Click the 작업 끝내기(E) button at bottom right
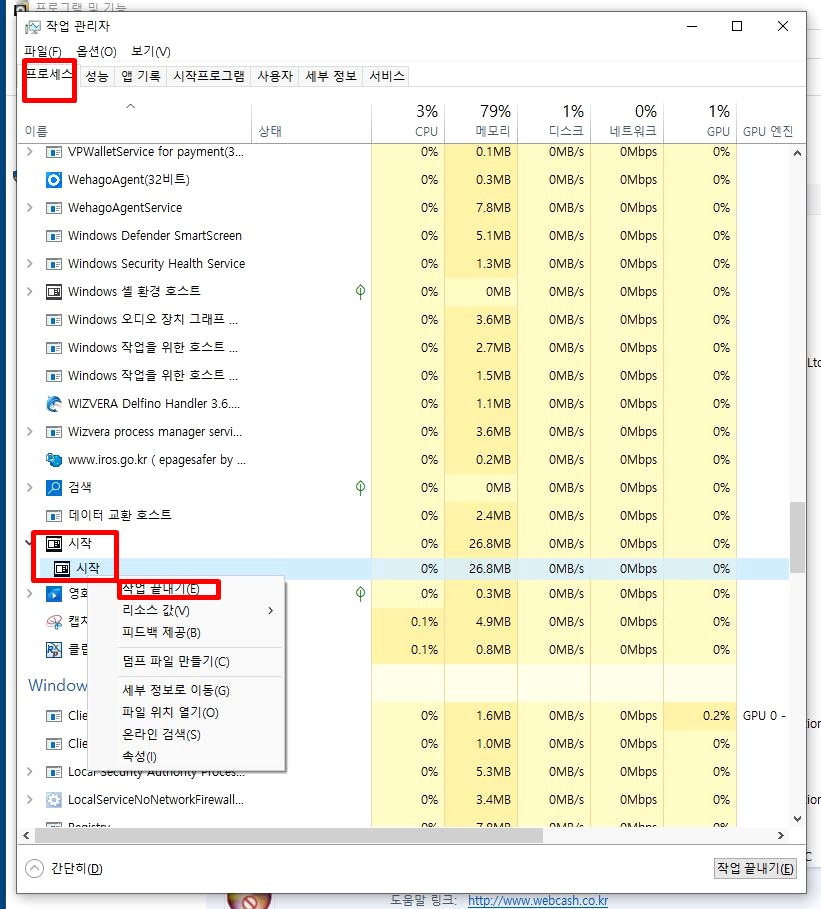Image resolution: width=821 pixels, height=909 pixels. click(755, 868)
